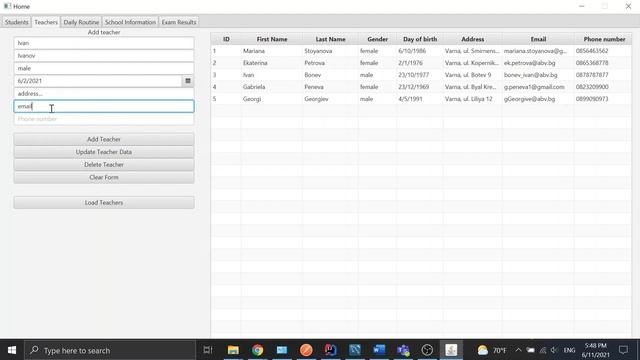Switch to the Students tab
Screen dimensions: 640x360
tap(16, 22)
